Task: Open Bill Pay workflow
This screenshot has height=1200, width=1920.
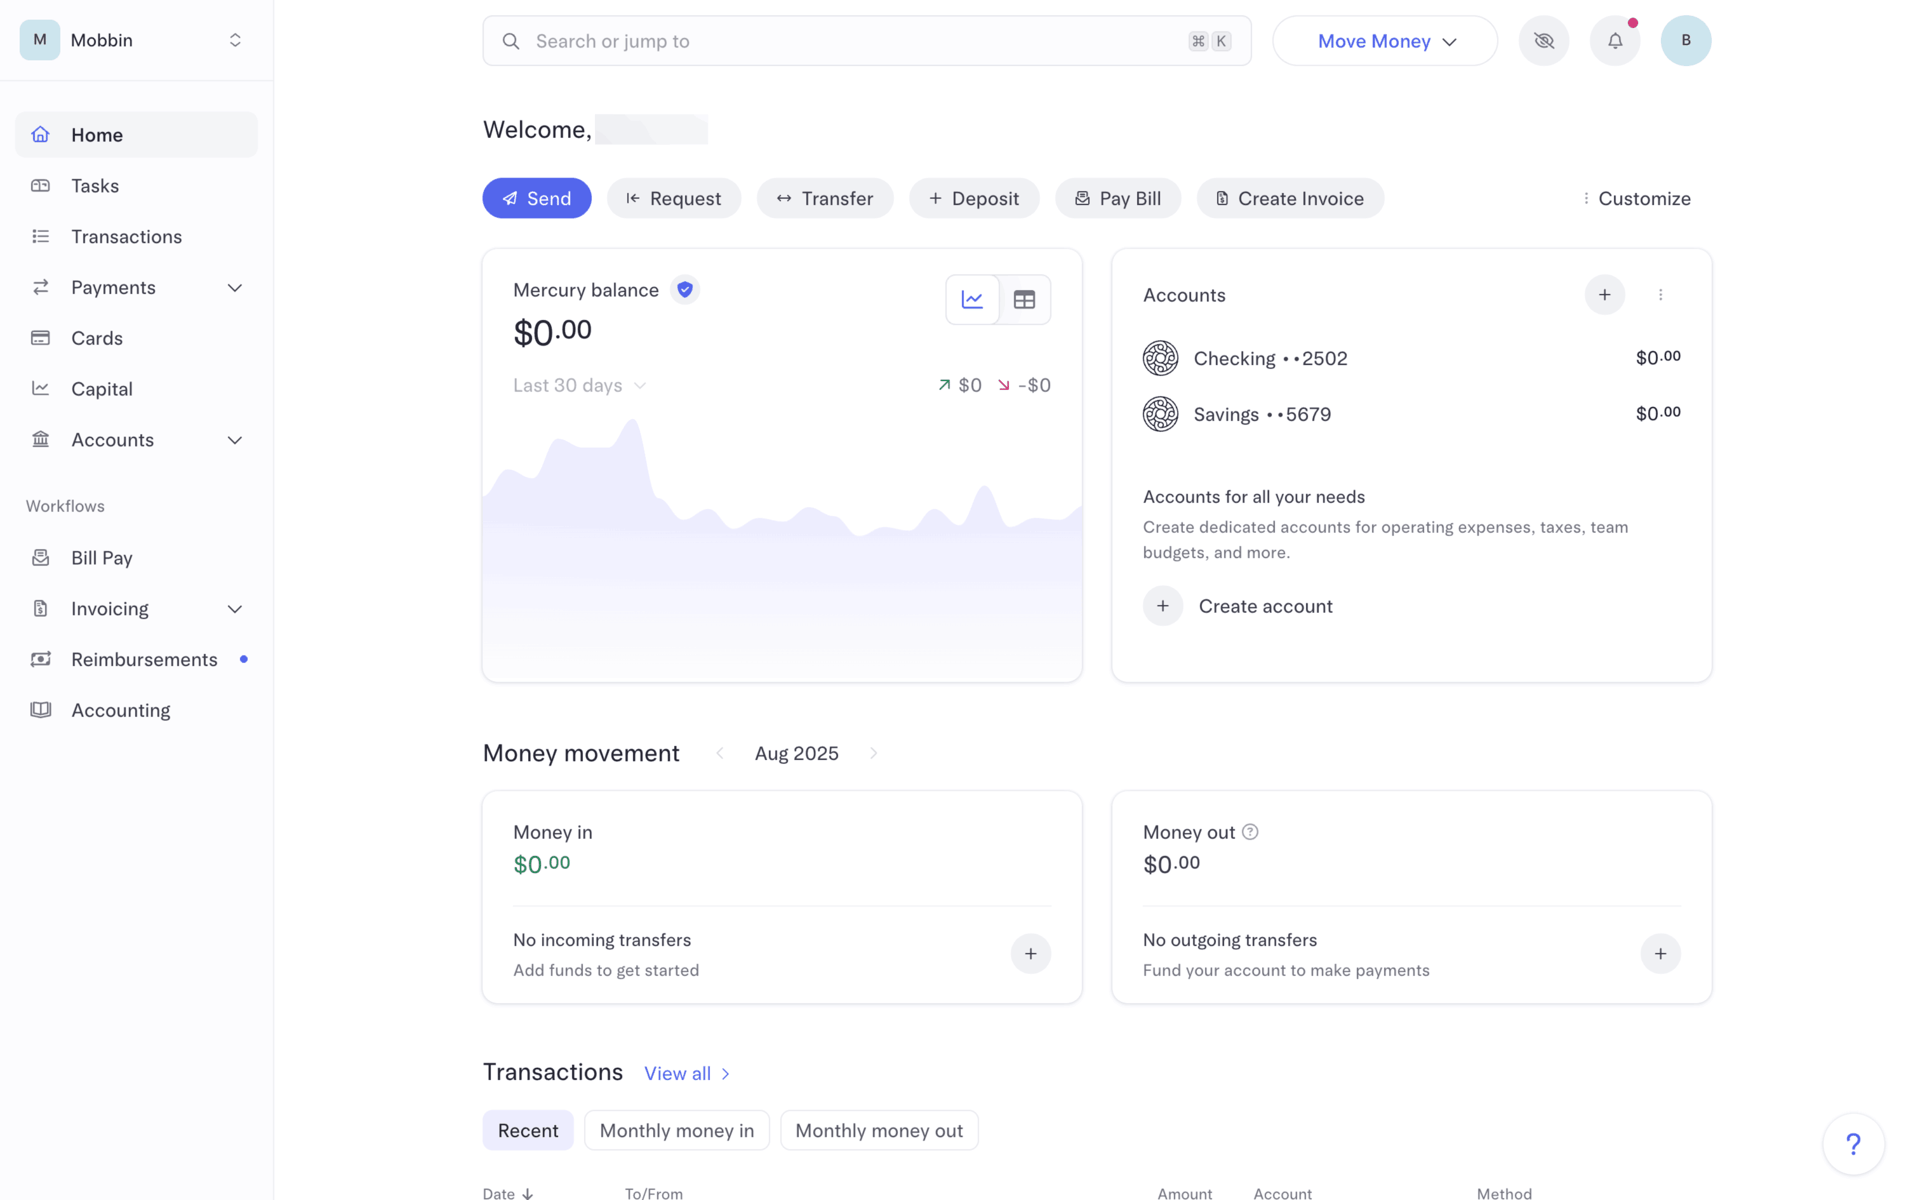Action: 136,558
